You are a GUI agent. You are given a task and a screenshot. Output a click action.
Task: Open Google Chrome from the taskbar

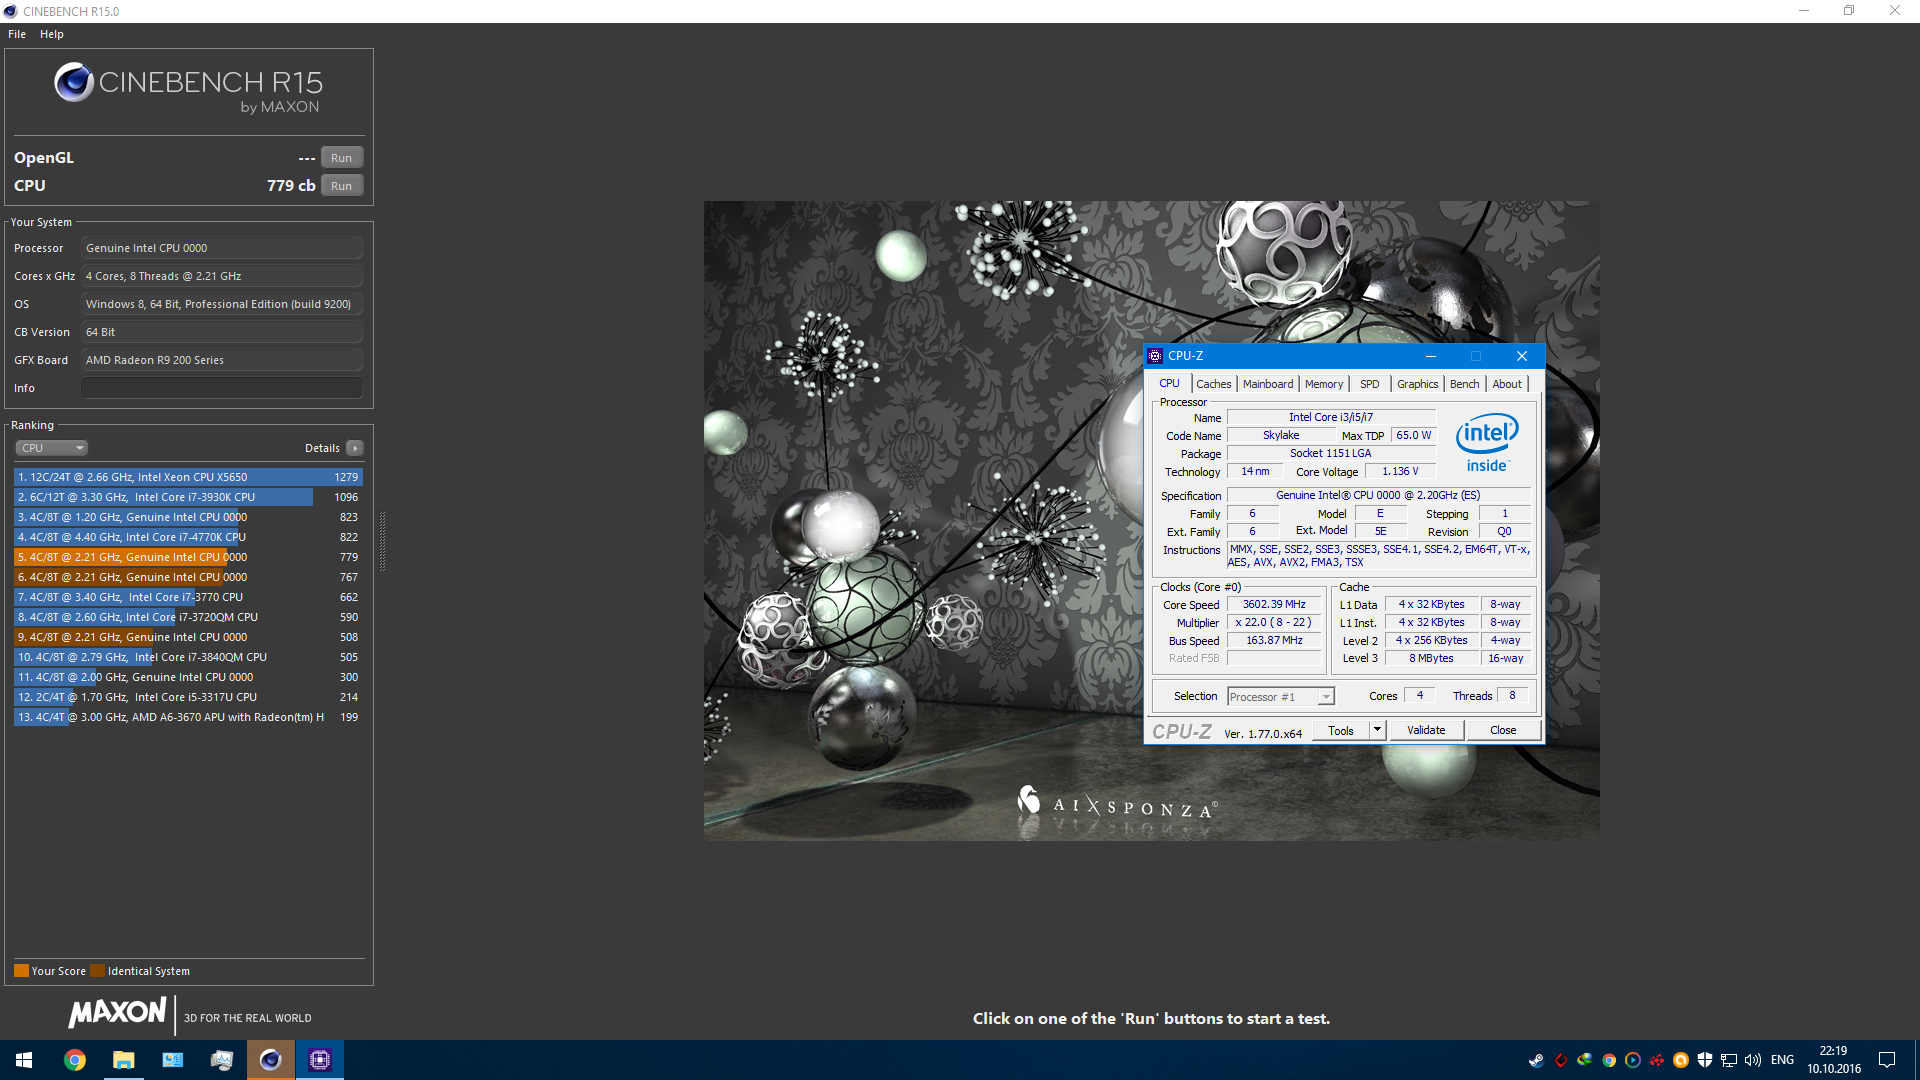pos(75,1060)
